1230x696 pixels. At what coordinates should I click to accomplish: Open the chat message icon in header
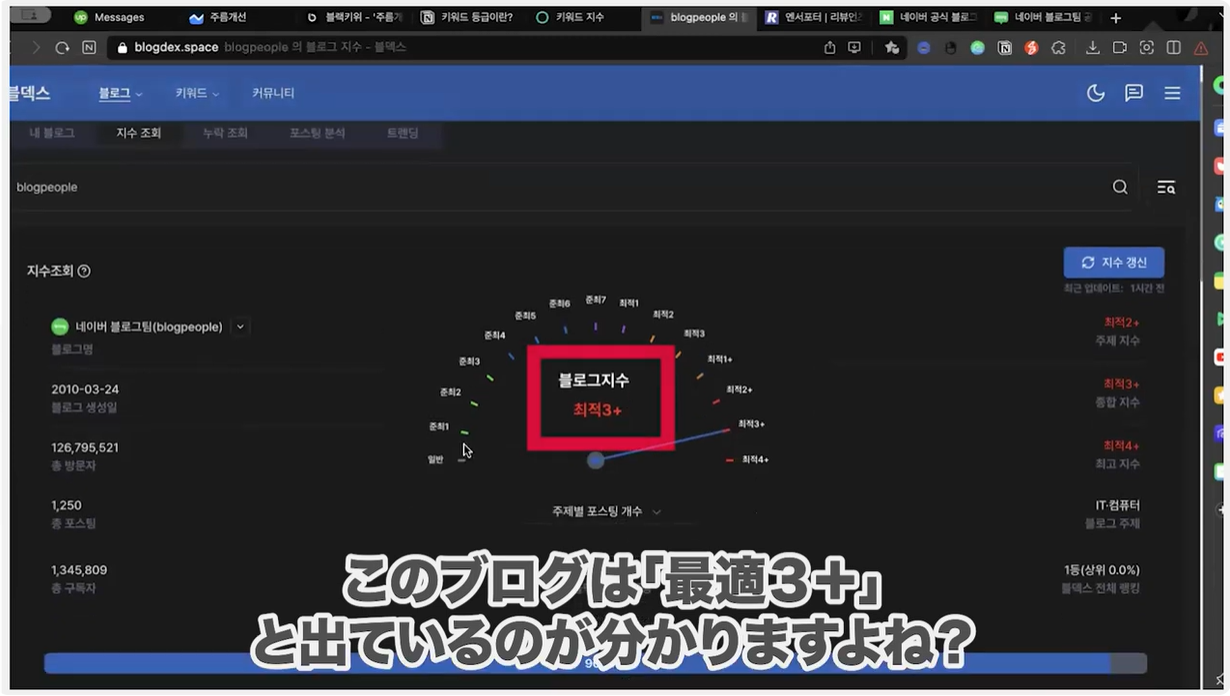(1134, 93)
